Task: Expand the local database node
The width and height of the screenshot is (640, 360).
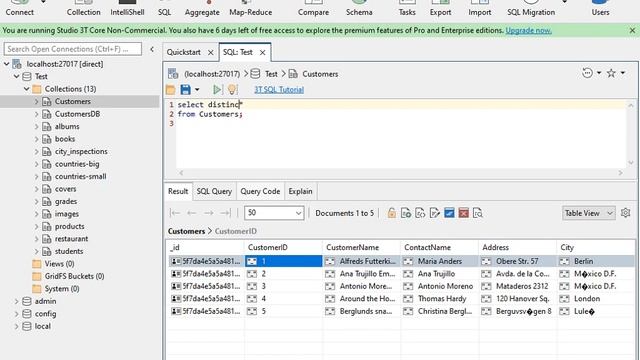Action: [16, 326]
